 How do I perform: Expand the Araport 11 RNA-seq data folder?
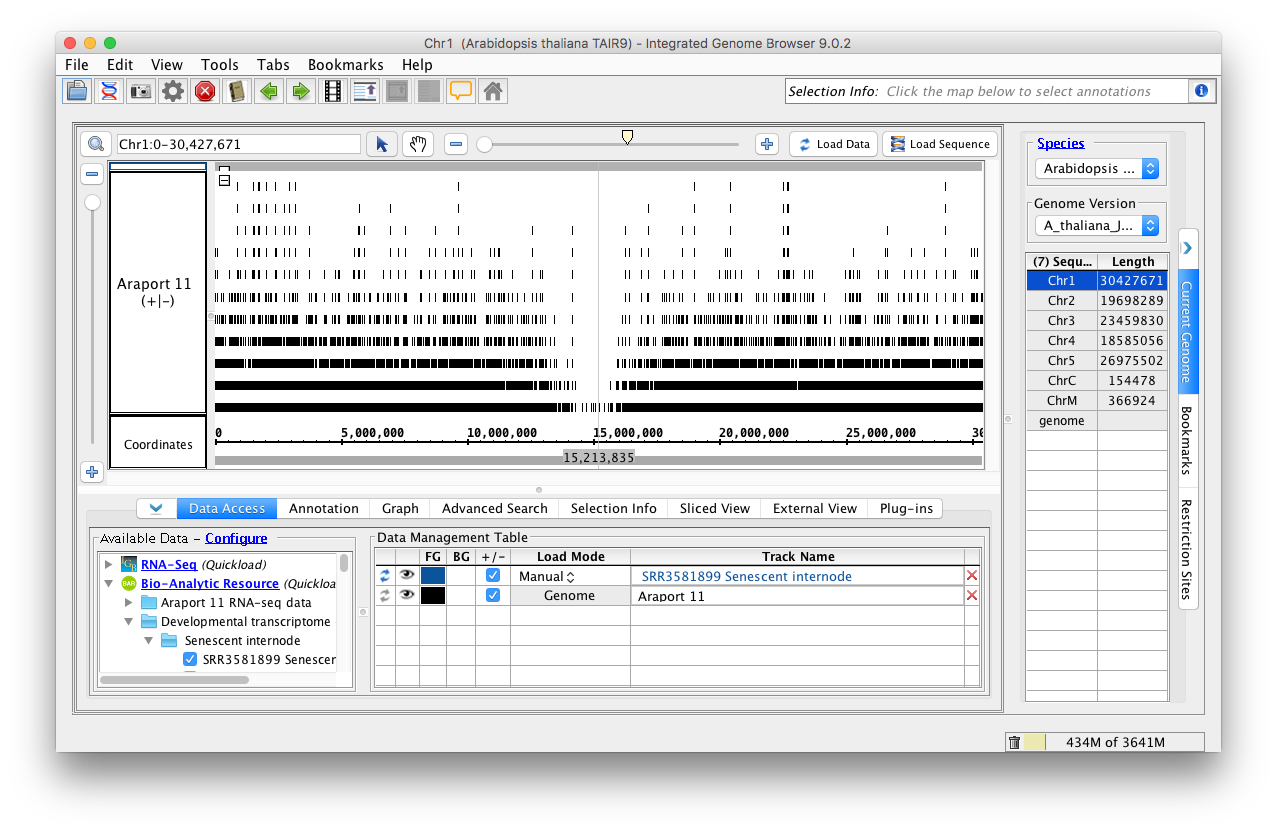click(128, 603)
